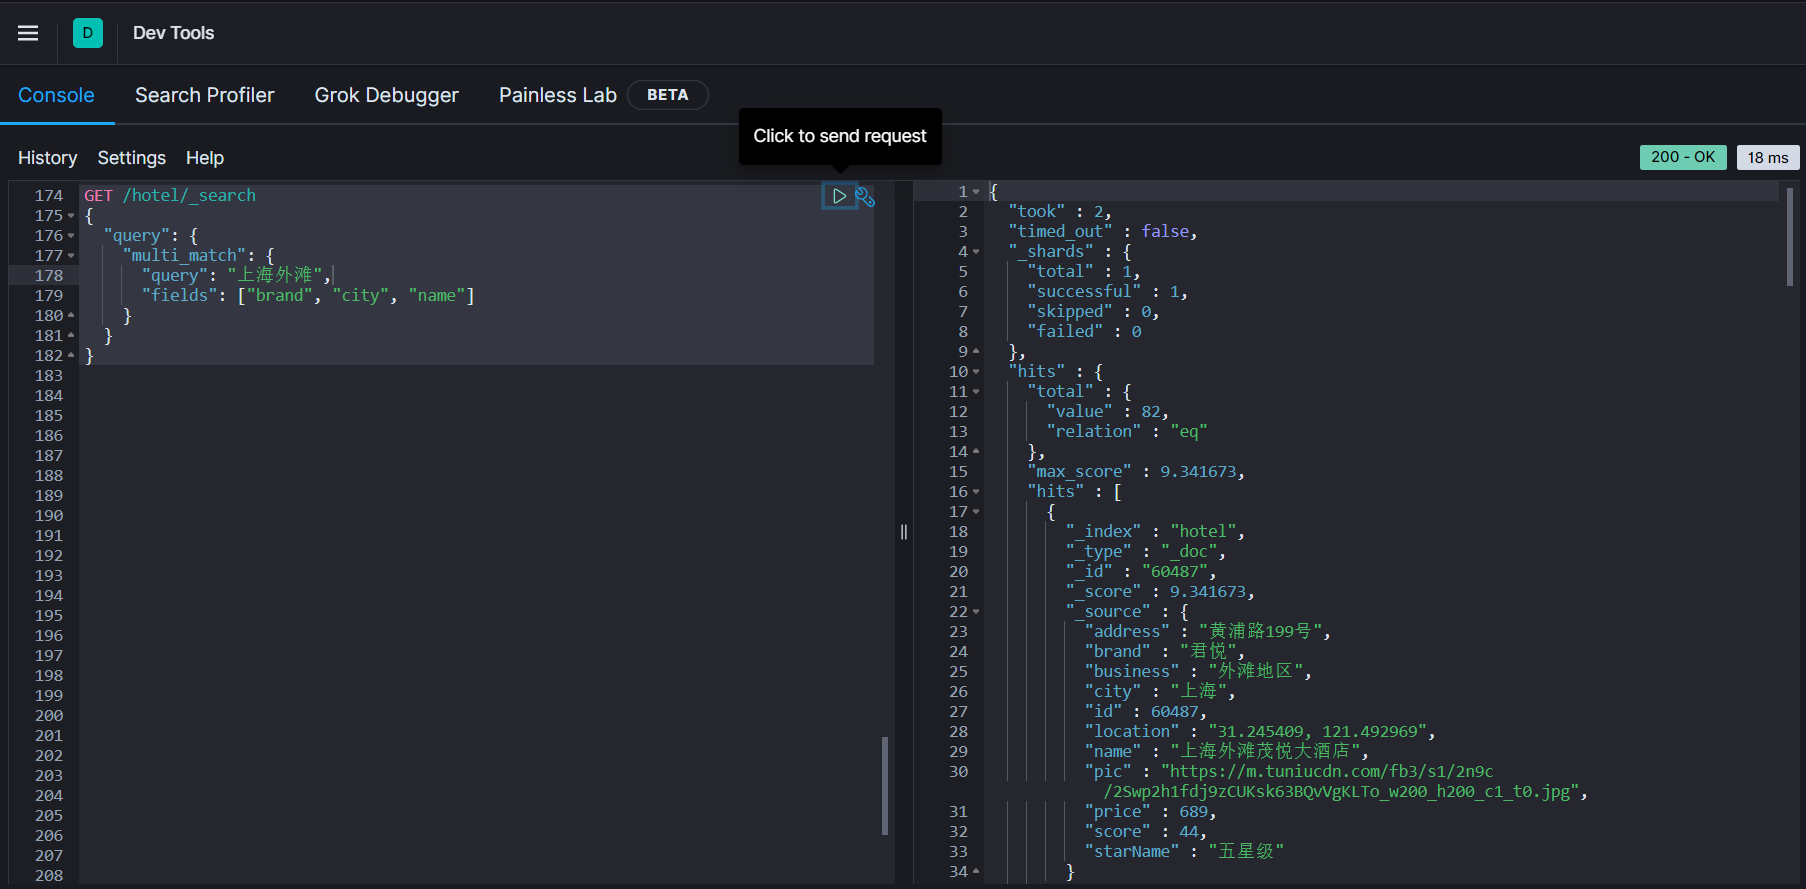Fold the multi_match block at line 177
This screenshot has height=889, width=1806.
point(71,256)
